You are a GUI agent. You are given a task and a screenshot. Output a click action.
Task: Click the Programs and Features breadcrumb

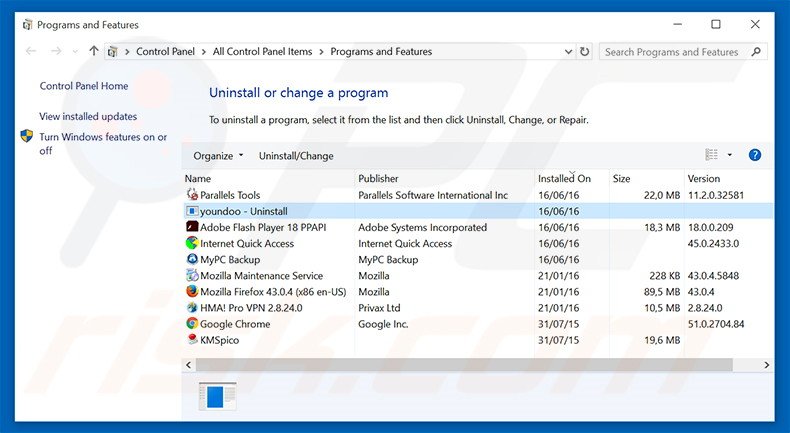click(381, 51)
